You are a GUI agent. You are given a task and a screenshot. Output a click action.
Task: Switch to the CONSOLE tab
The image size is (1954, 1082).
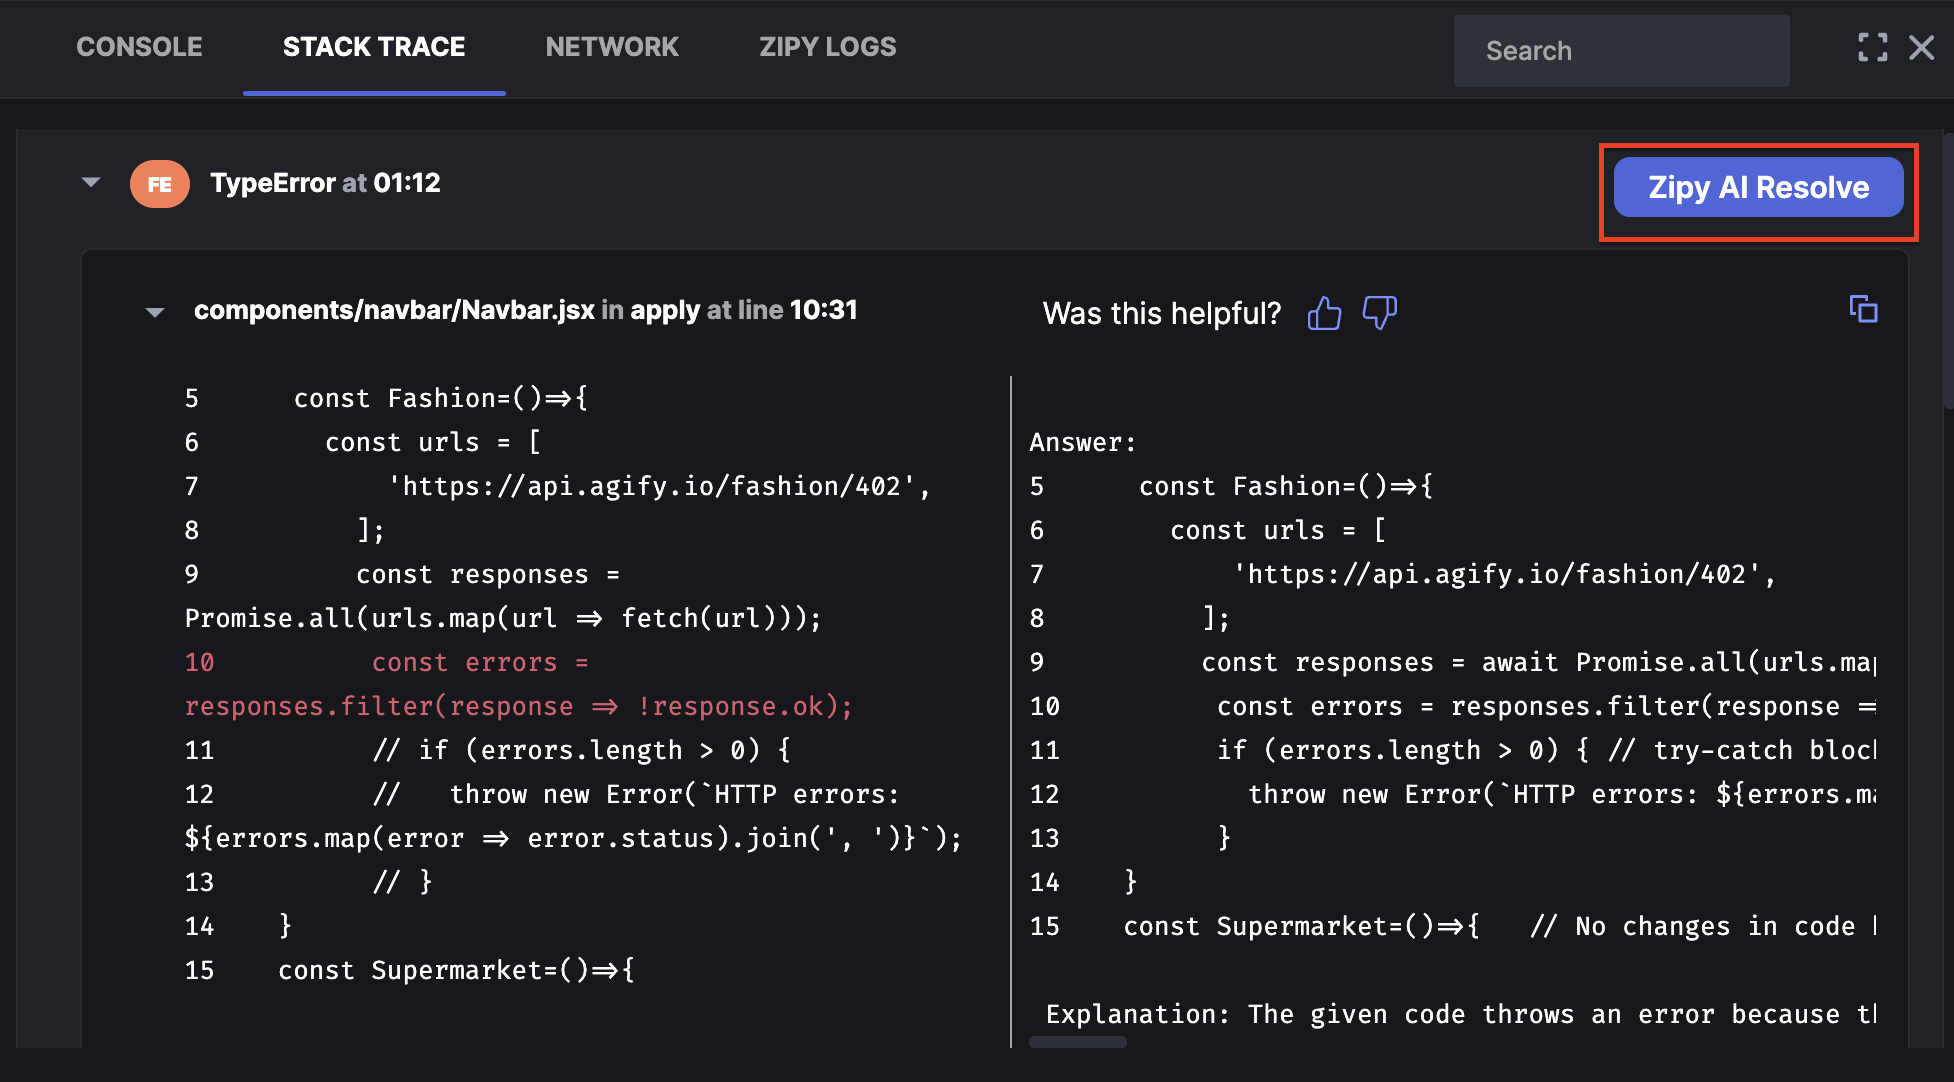(x=139, y=47)
